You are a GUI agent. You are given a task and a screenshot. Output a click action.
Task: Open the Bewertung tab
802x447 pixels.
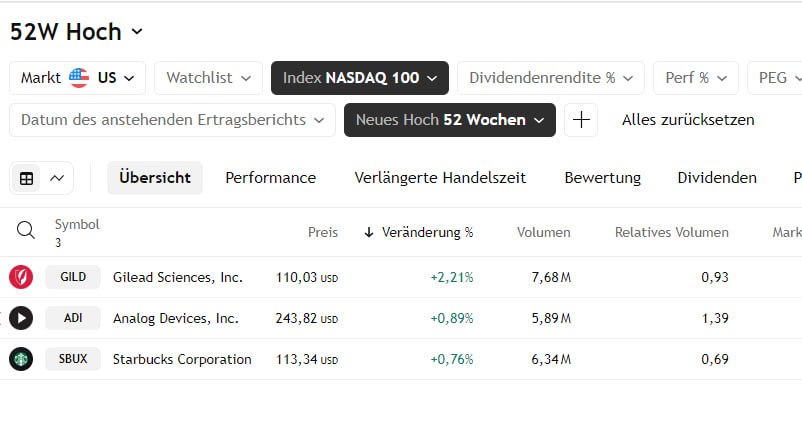(602, 178)
